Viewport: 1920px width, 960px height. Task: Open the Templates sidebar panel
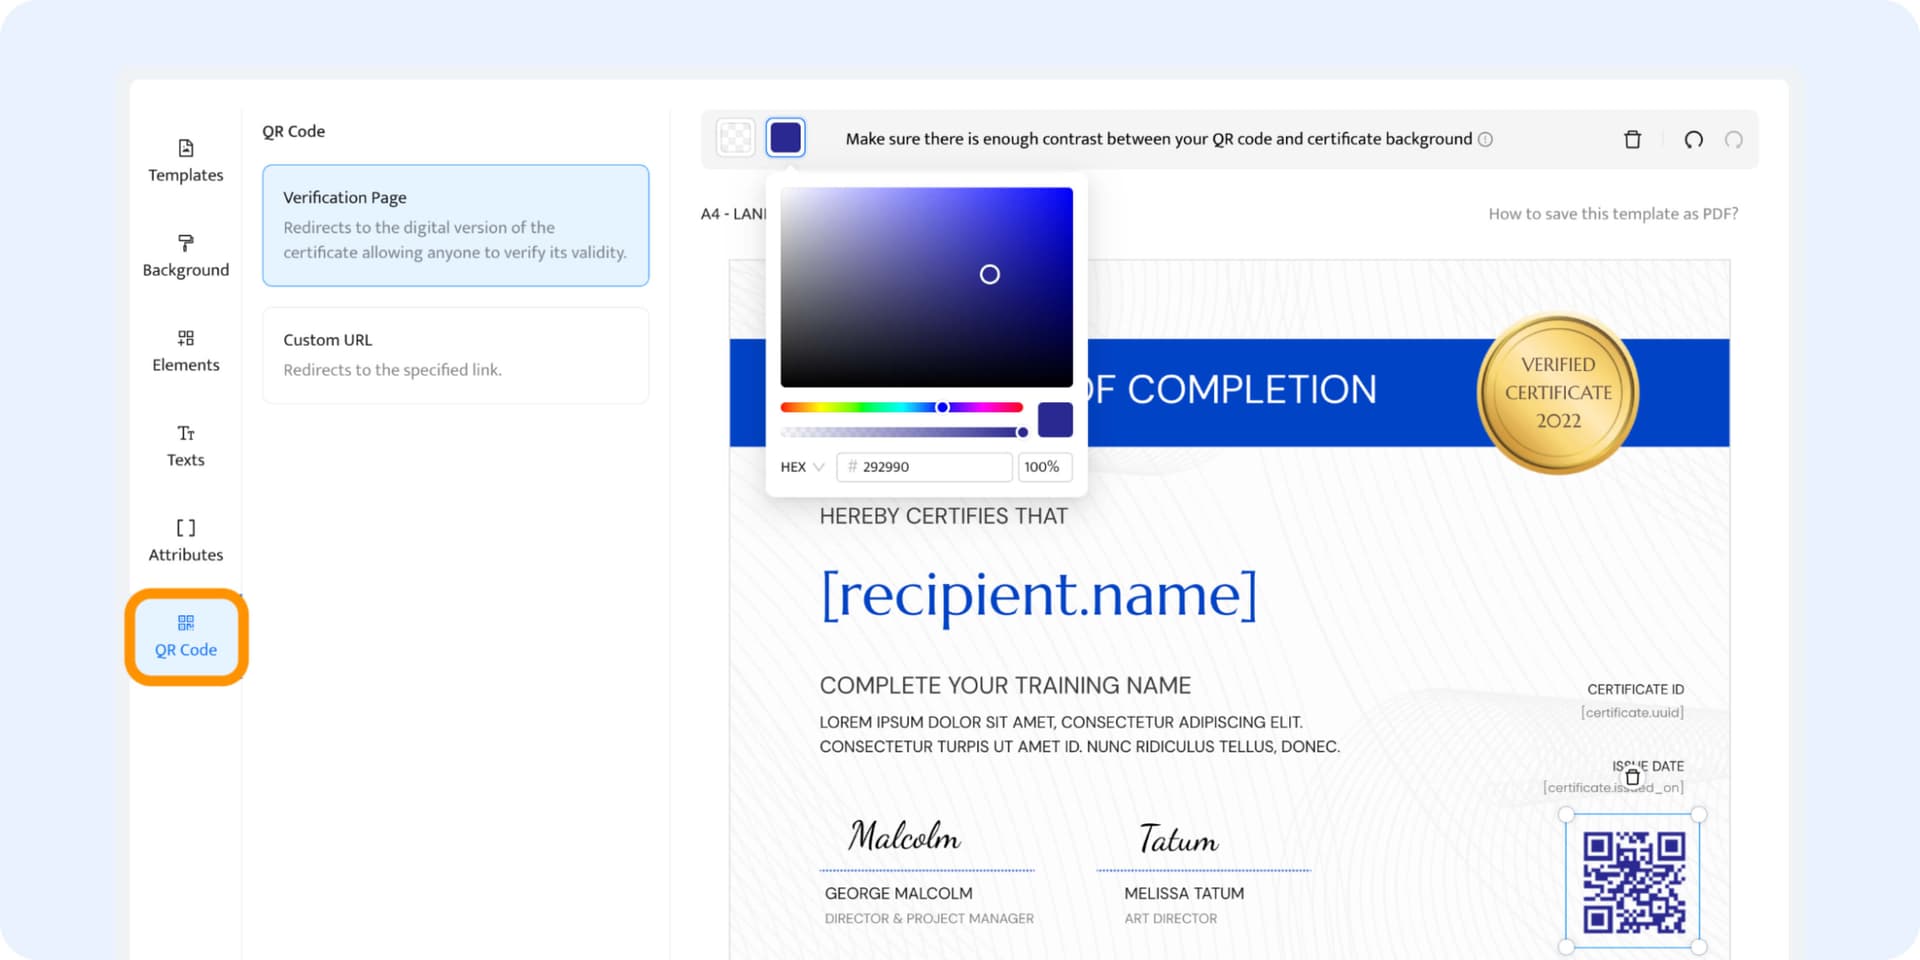[x=186, y=161]
